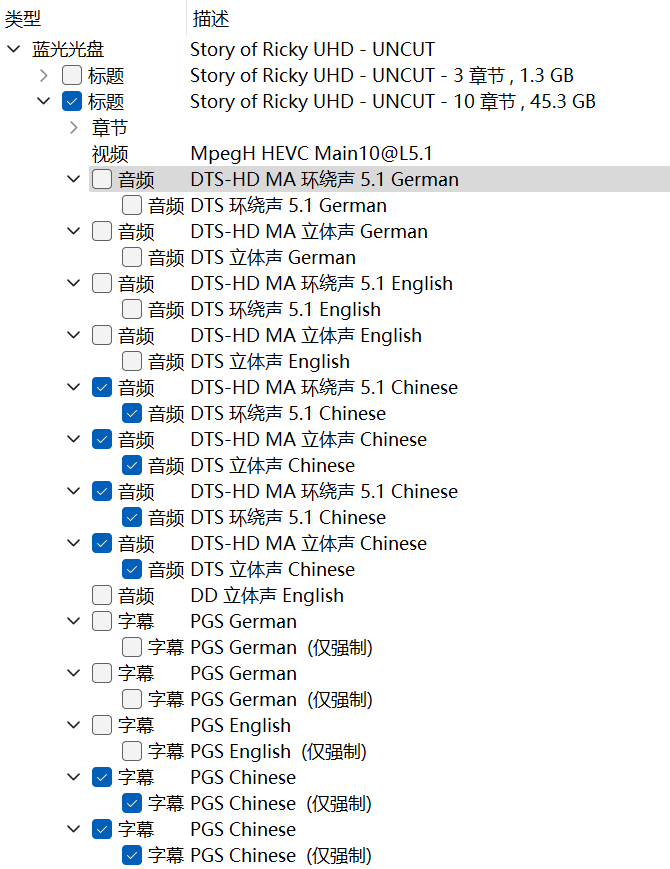Screen dimensions: 670x869
Task: Select the 章节 tree label
Action: (110, 127)
